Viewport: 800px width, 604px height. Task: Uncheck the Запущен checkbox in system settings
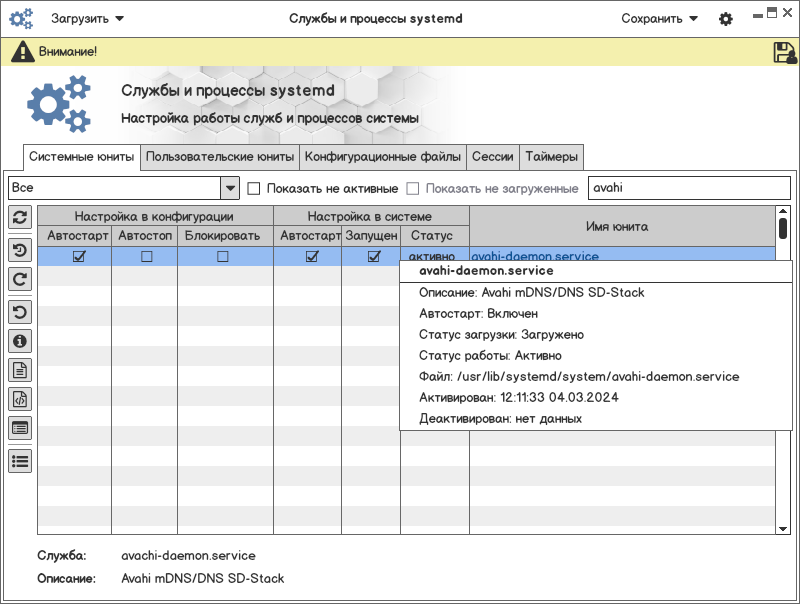tap(374, 257)
